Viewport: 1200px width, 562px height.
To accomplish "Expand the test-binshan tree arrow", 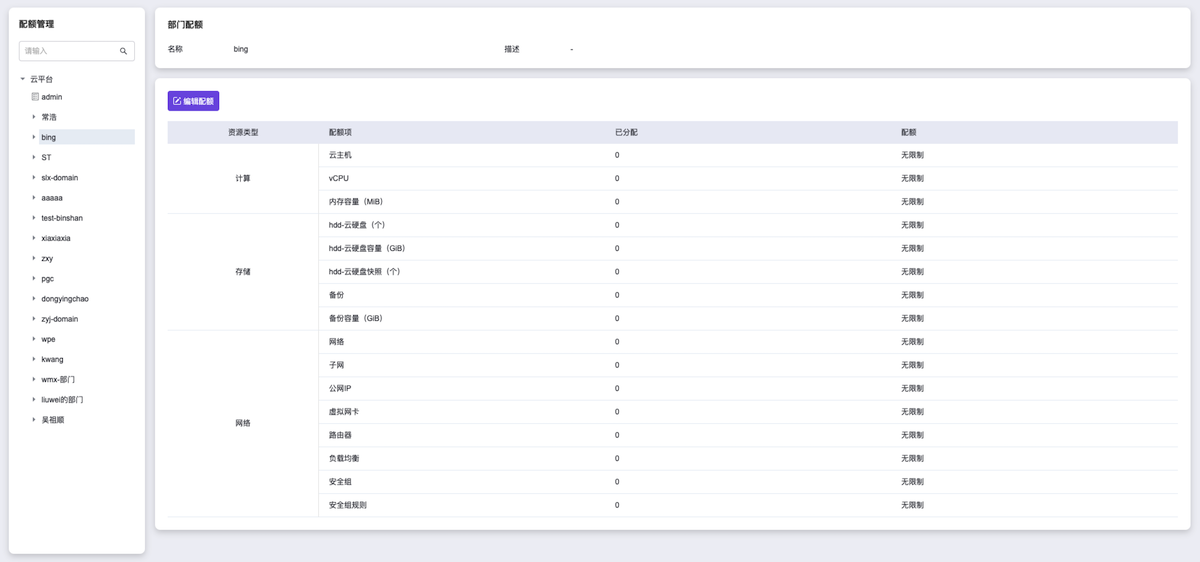I will (34, 218).
